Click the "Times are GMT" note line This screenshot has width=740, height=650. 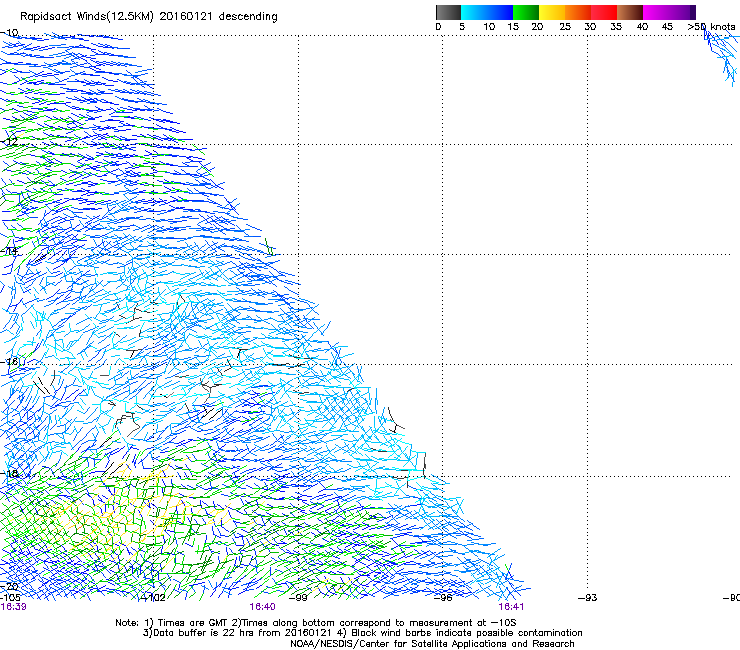tap(316, 623)
